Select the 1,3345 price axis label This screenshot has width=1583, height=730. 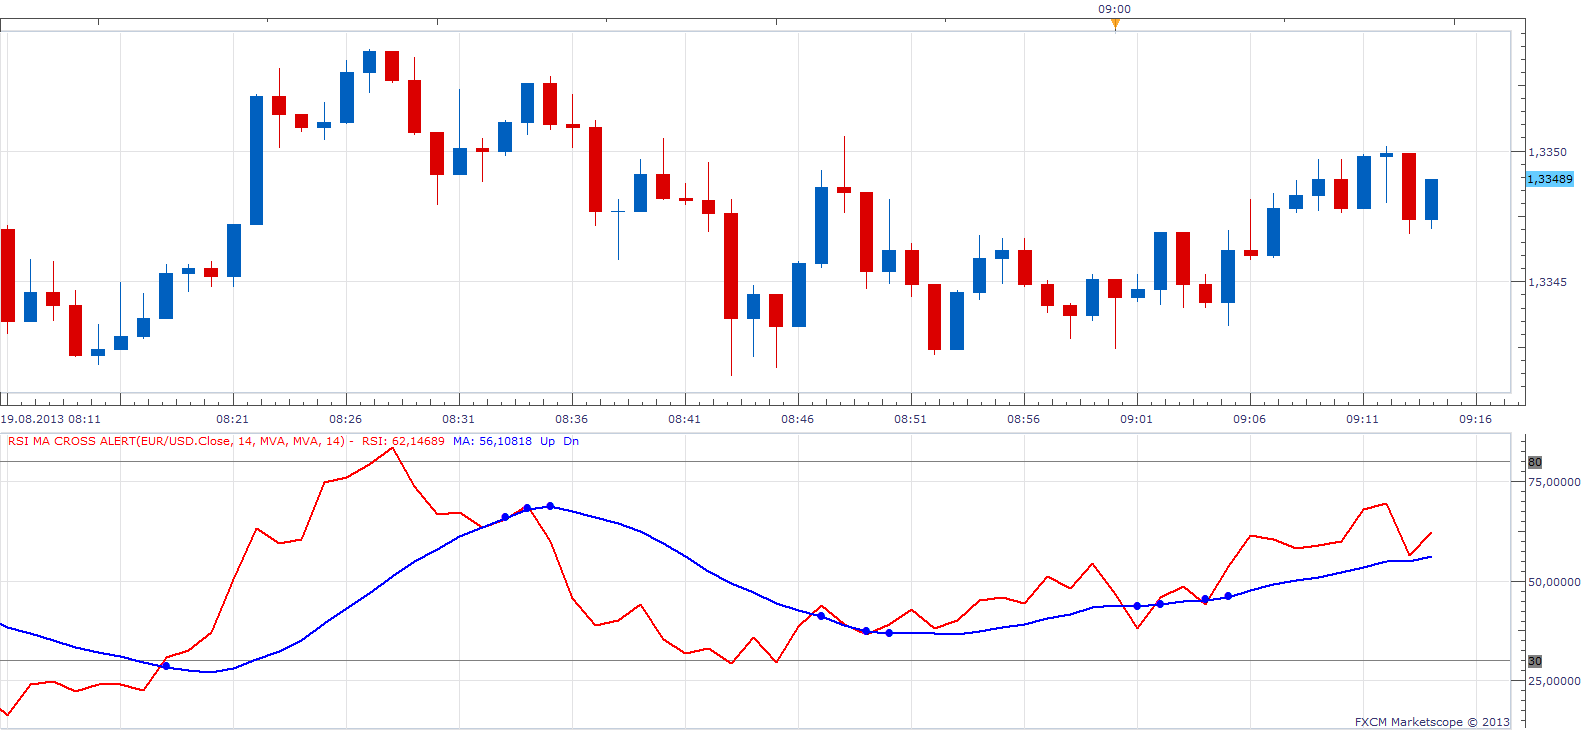[1547, 282]
